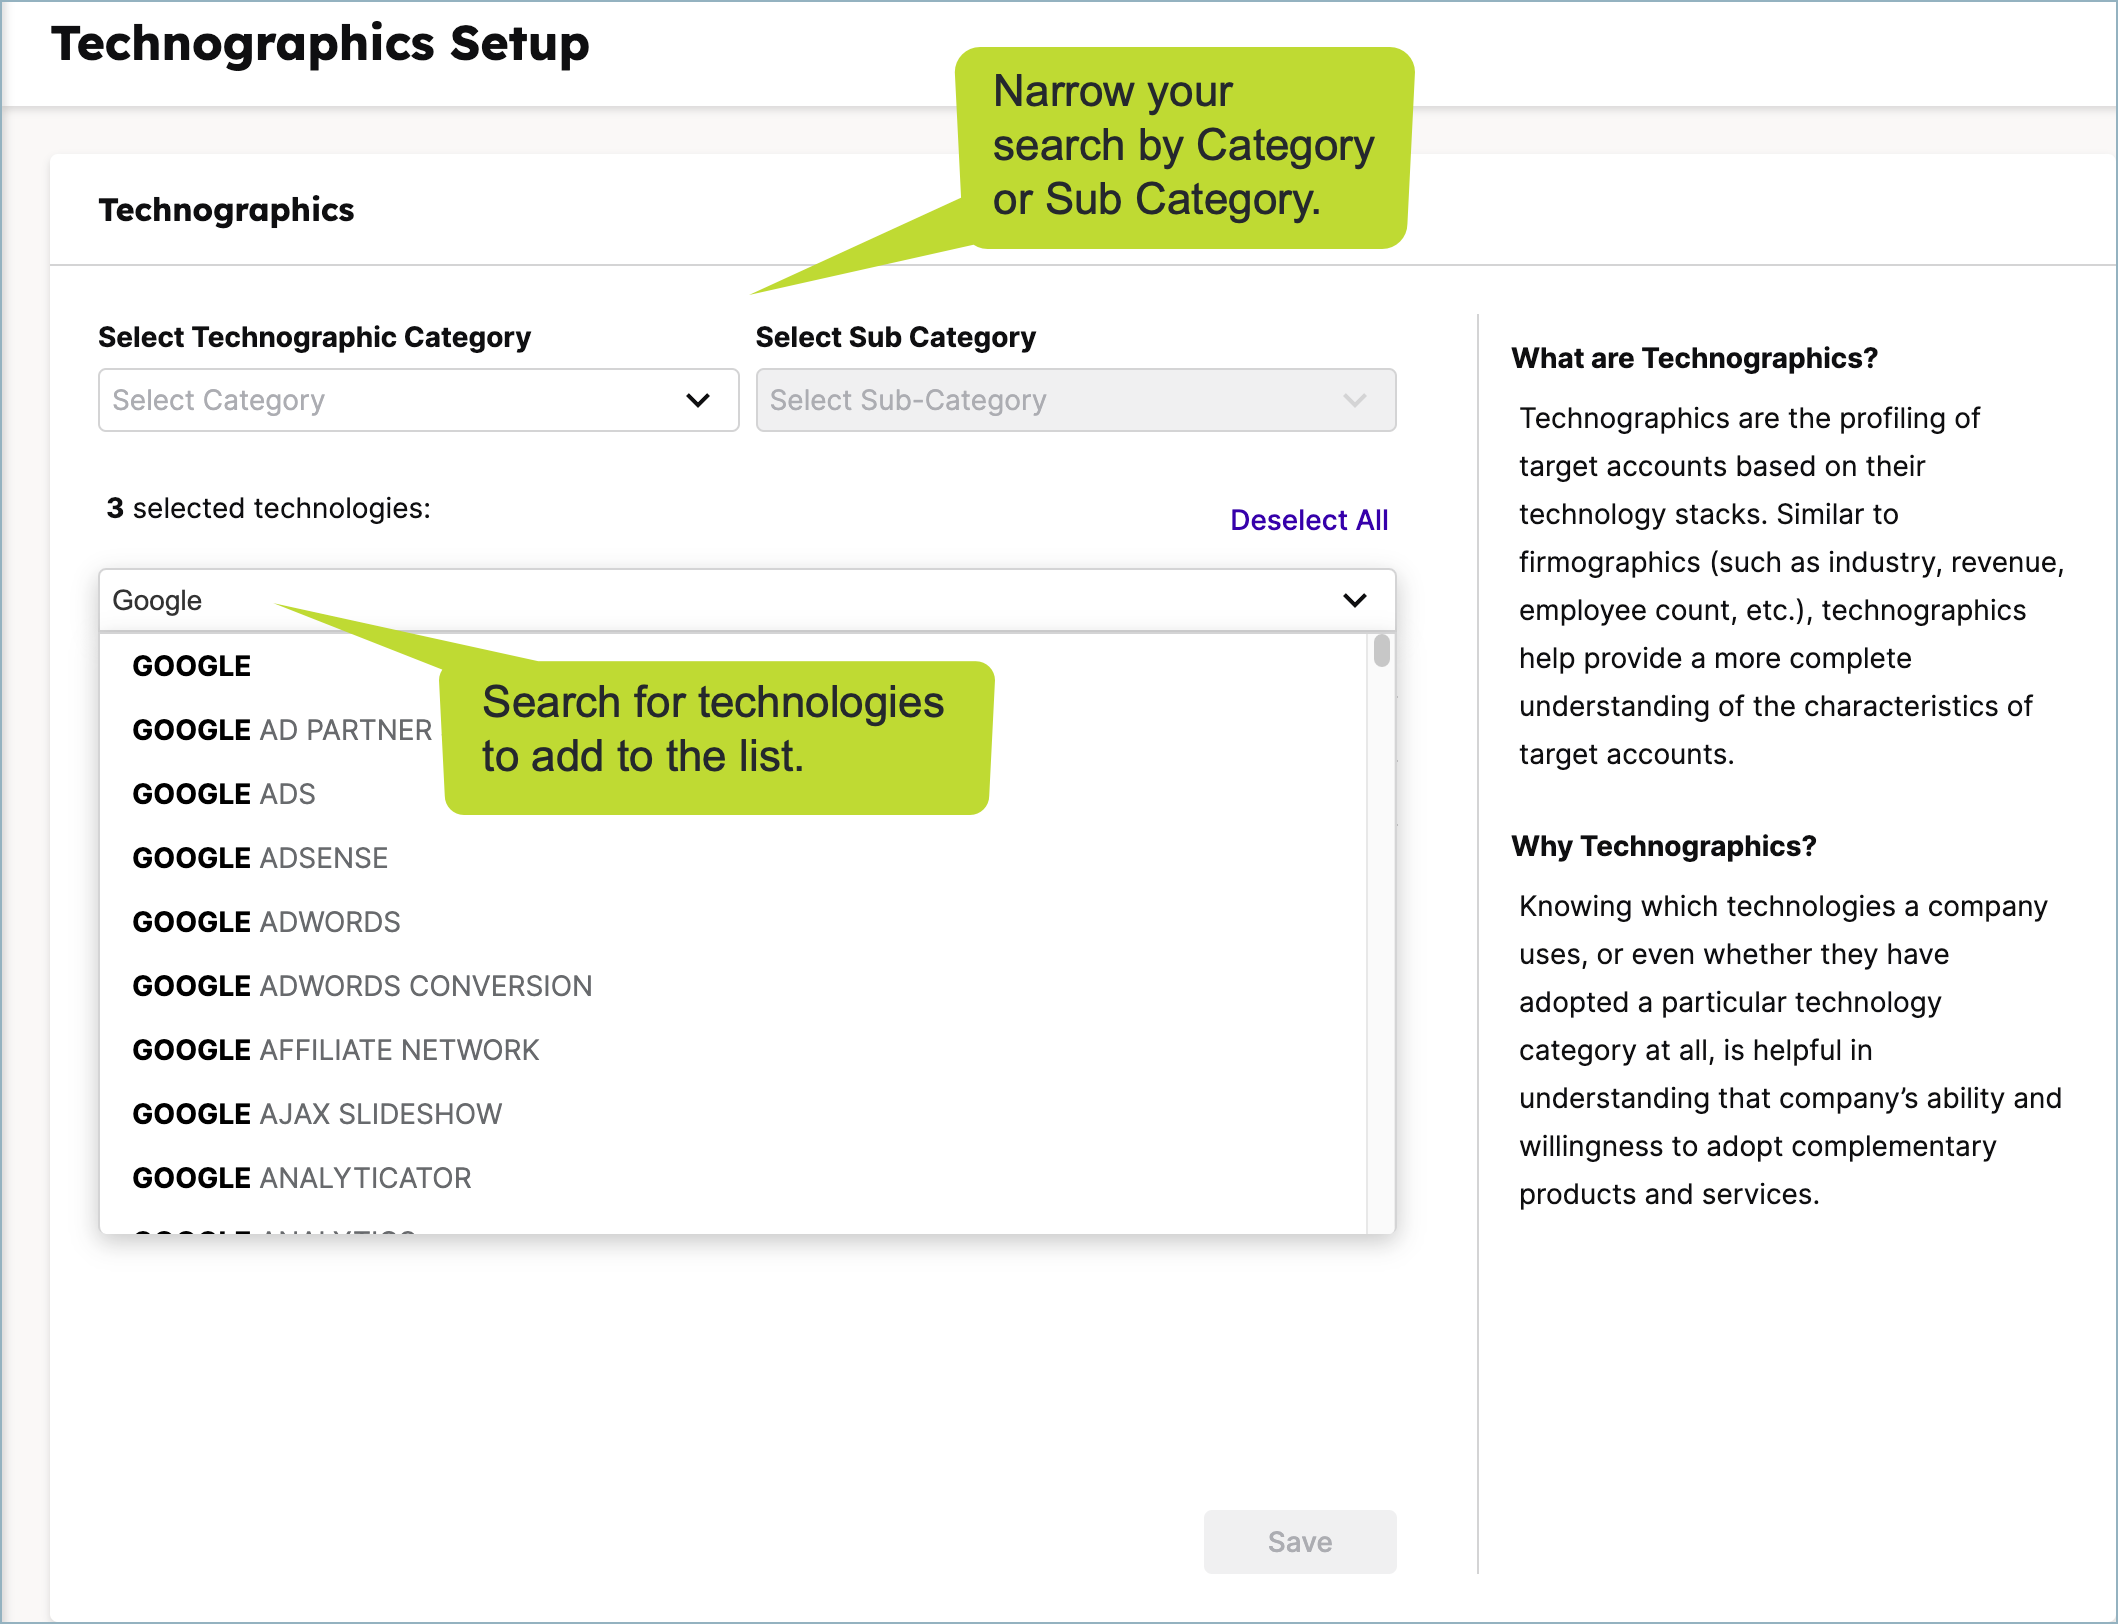The width and height of the screenshot is (2118, 1624).
Task: Click the Technographics section heading
Action: tap(226, 209)
